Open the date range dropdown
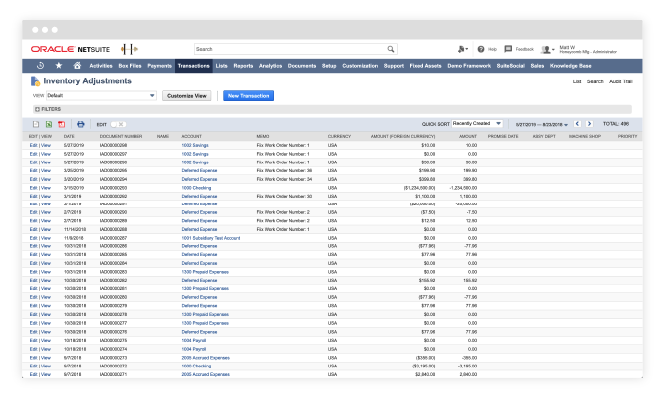Image resolution: width=665 pixels, height=407 pixels. pos(542,125)
